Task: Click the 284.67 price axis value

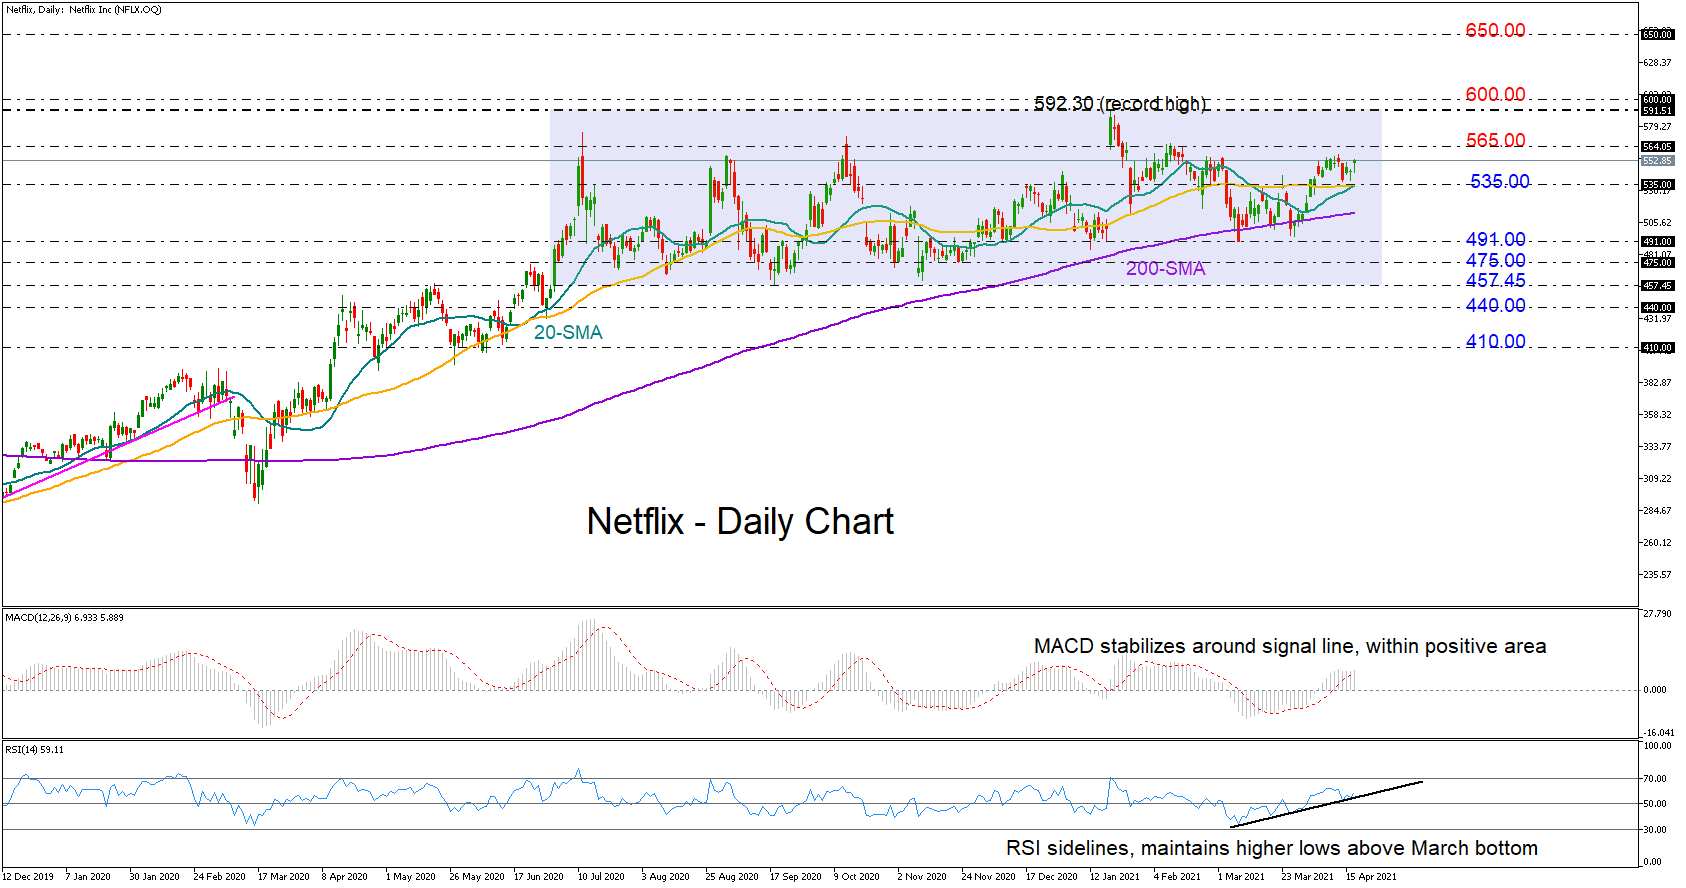Action: pos(1657,511)
